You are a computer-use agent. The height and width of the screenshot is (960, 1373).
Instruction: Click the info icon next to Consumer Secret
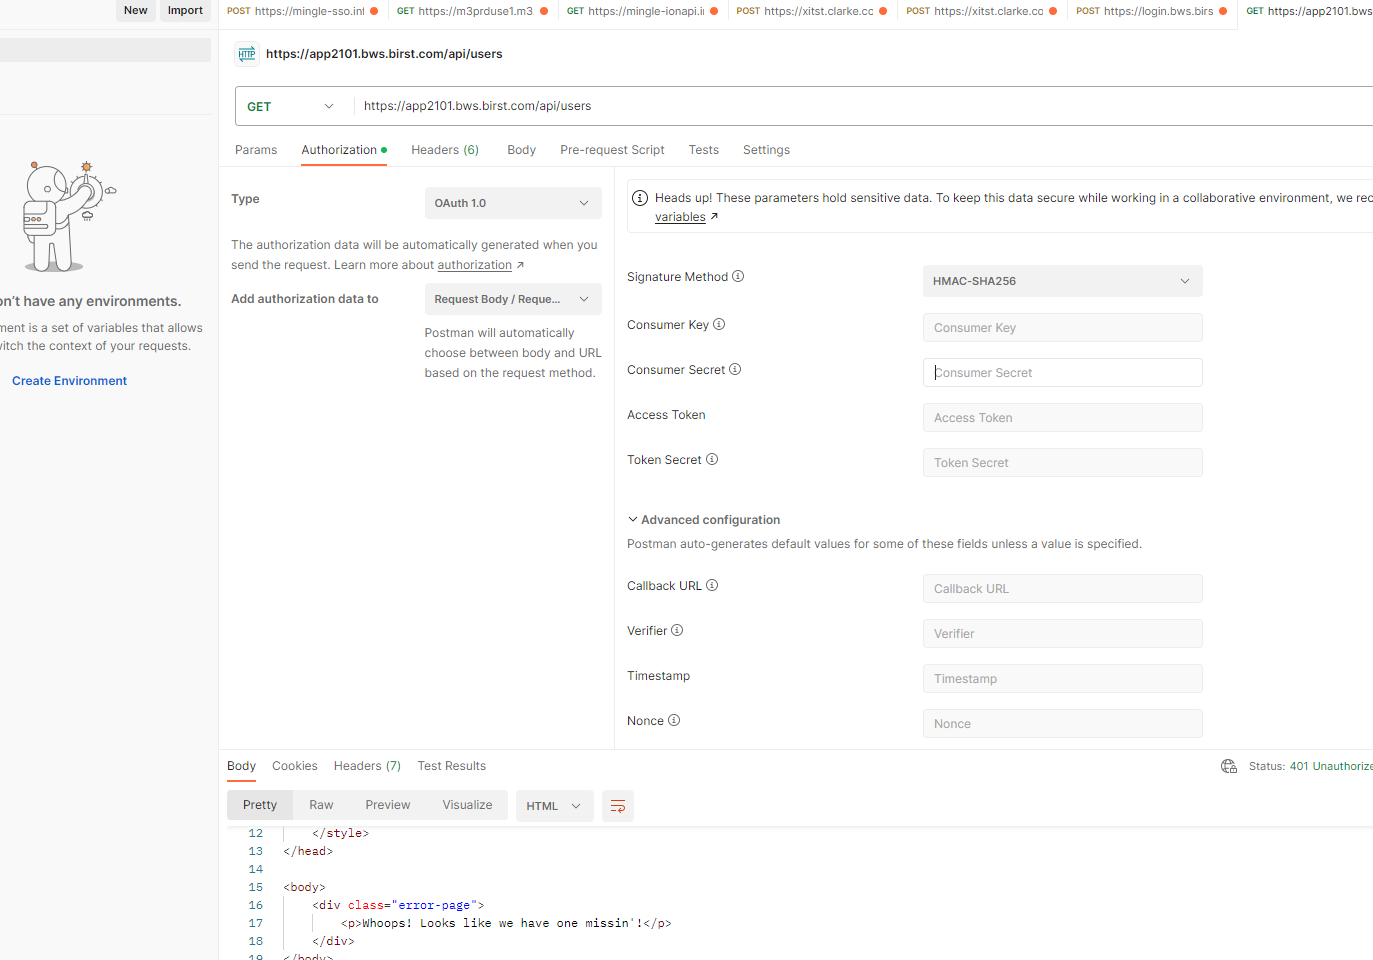pos(735,369)
